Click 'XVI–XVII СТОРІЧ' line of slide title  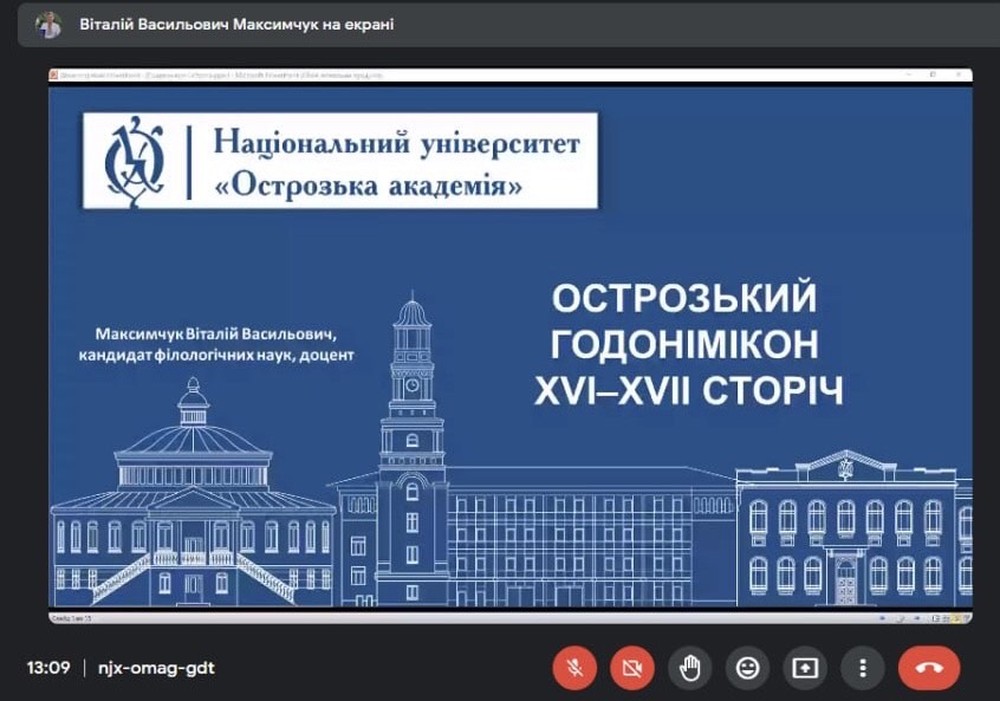pyautogui.click(x=688, y=390)
